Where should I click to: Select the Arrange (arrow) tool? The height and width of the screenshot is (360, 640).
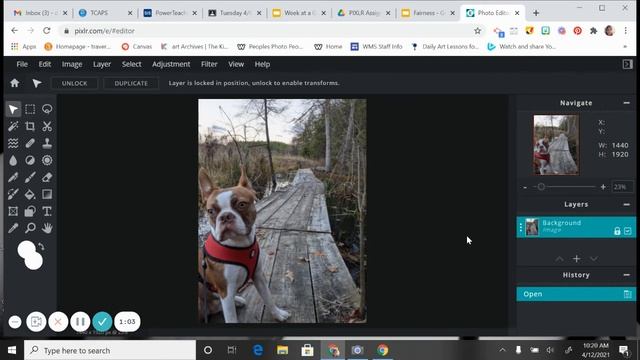coord(13,109)
